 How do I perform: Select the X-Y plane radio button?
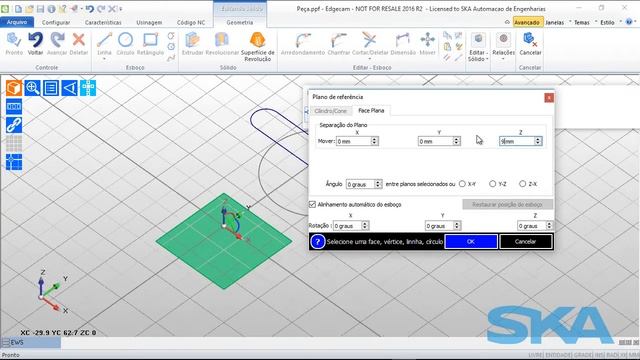pos(462,184)
